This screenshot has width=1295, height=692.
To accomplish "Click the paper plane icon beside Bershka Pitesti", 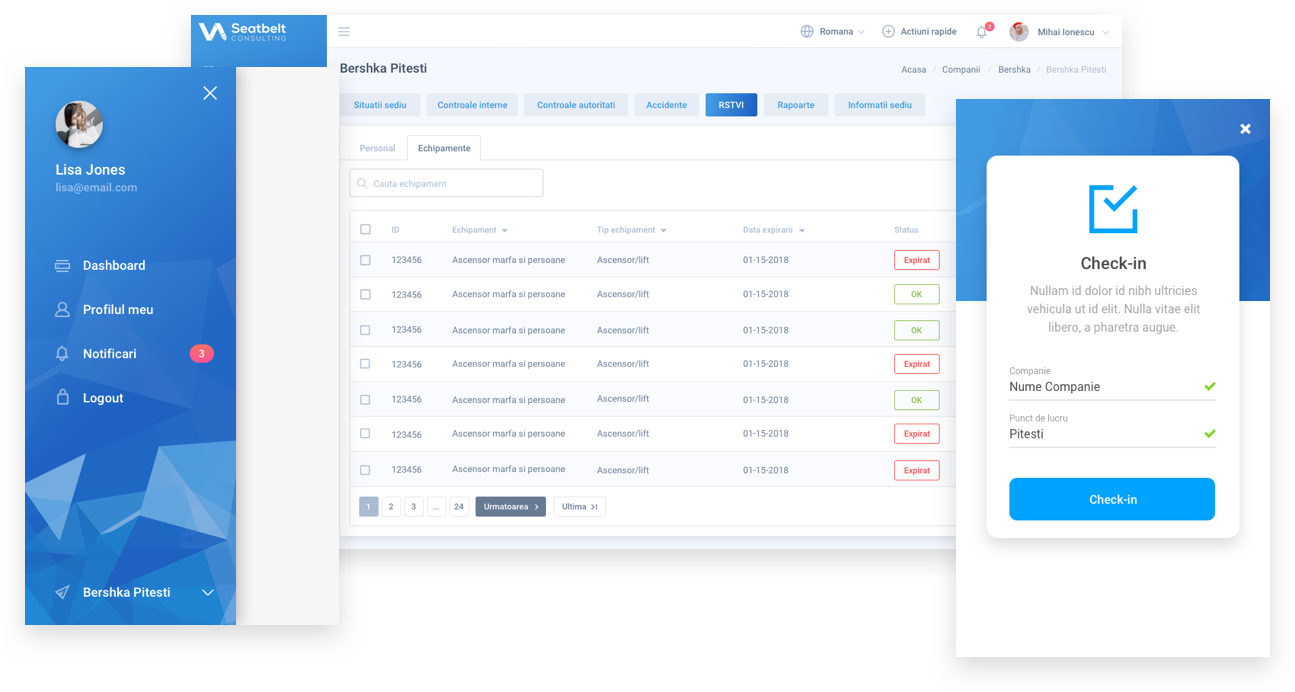I will point(62,593).
